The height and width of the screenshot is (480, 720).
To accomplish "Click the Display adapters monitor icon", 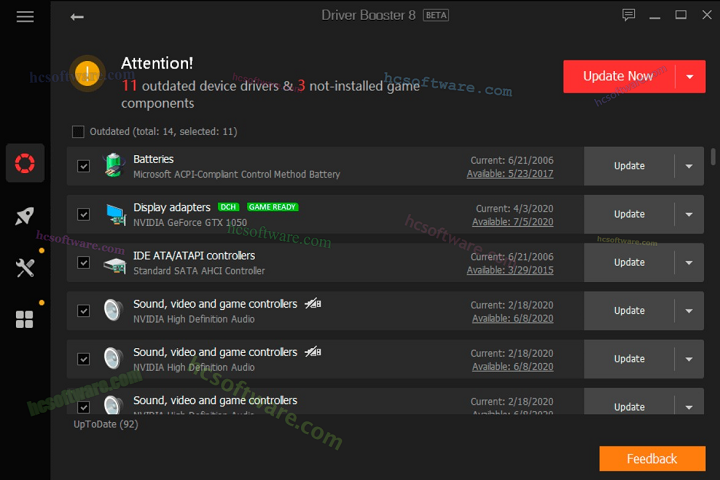I will (x=116, y=215).
